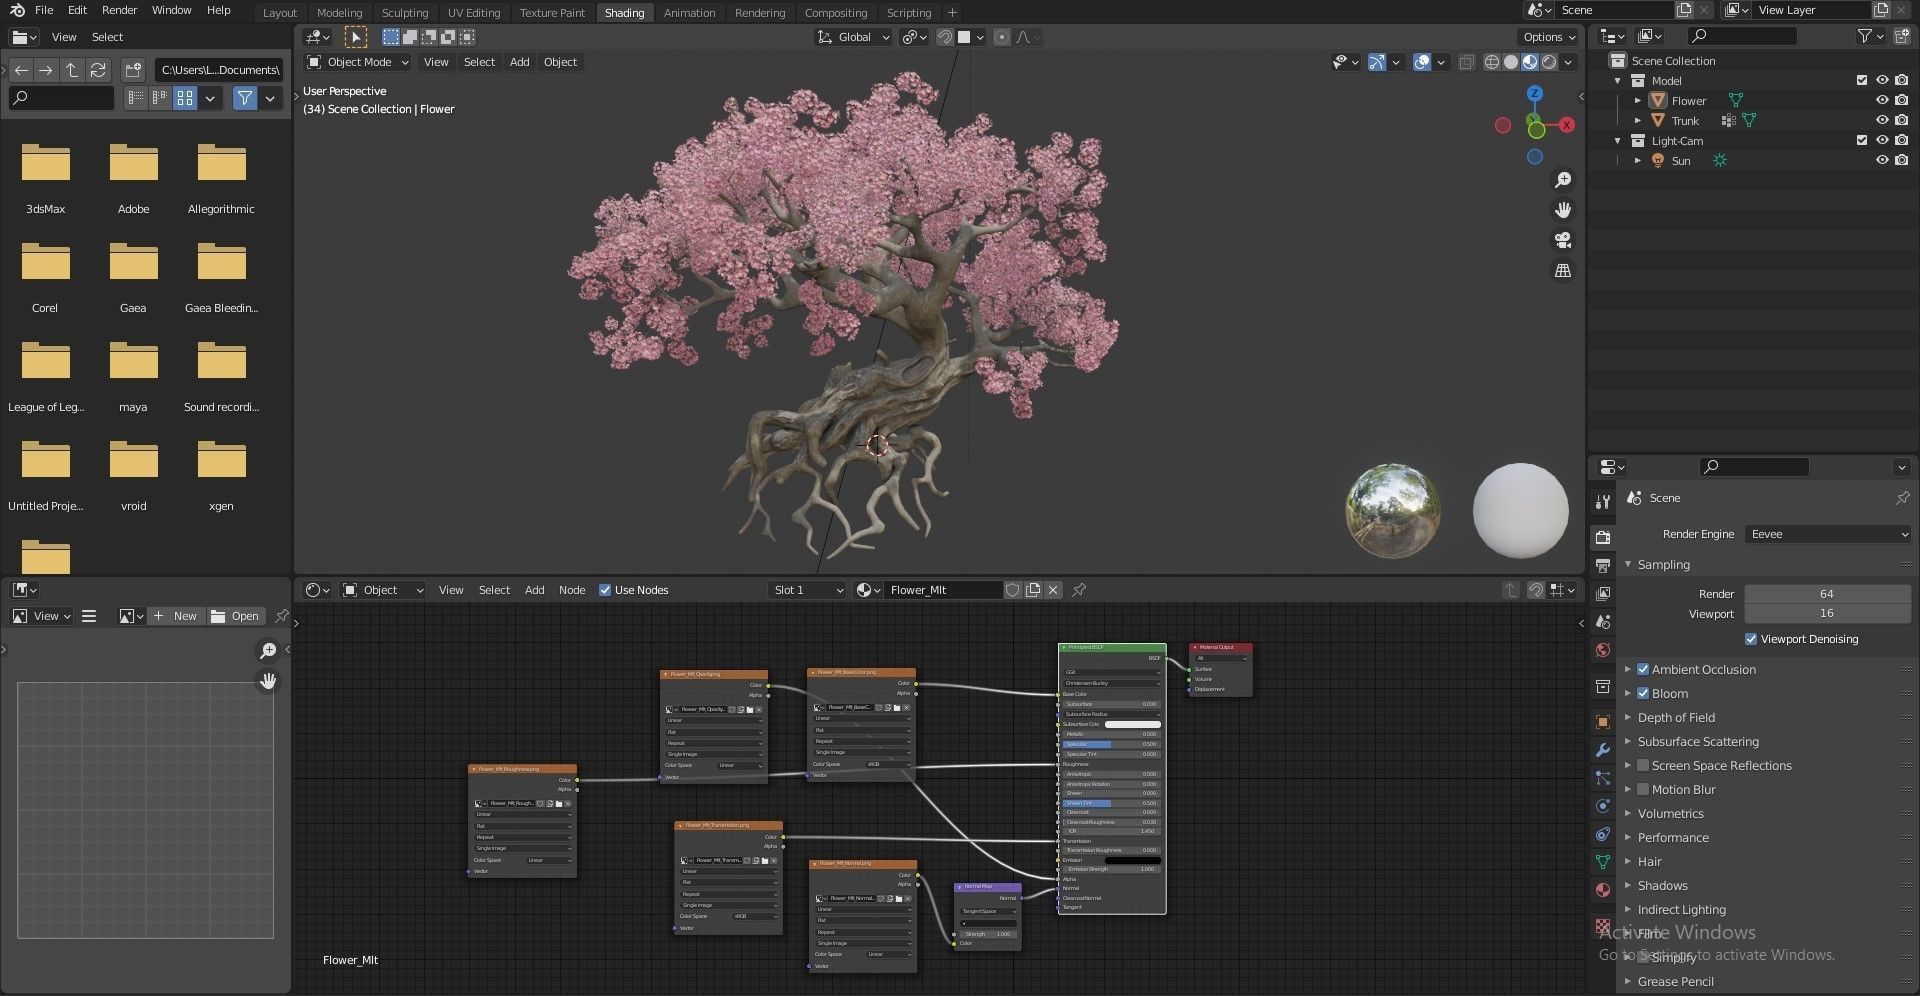Hide the Trunk object in outliner

click(1882, 120)
